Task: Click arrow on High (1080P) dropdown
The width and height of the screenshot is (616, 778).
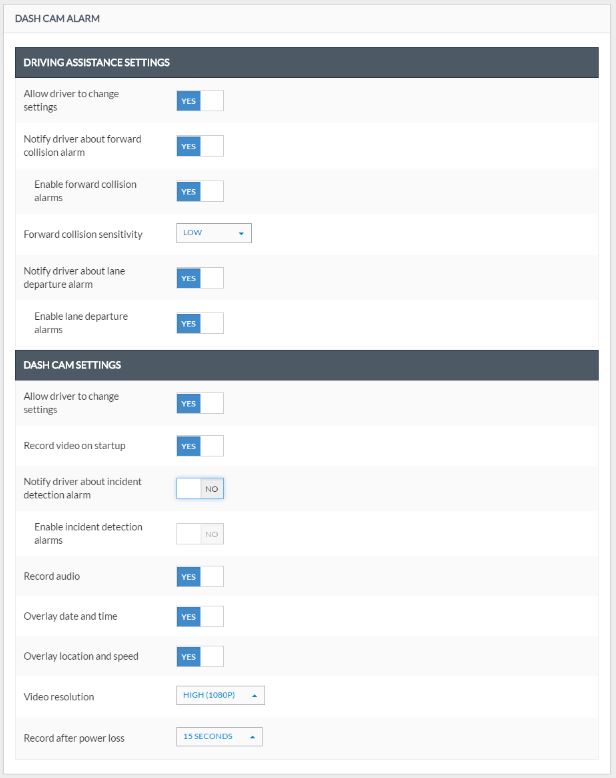Action: coord(254,696)
